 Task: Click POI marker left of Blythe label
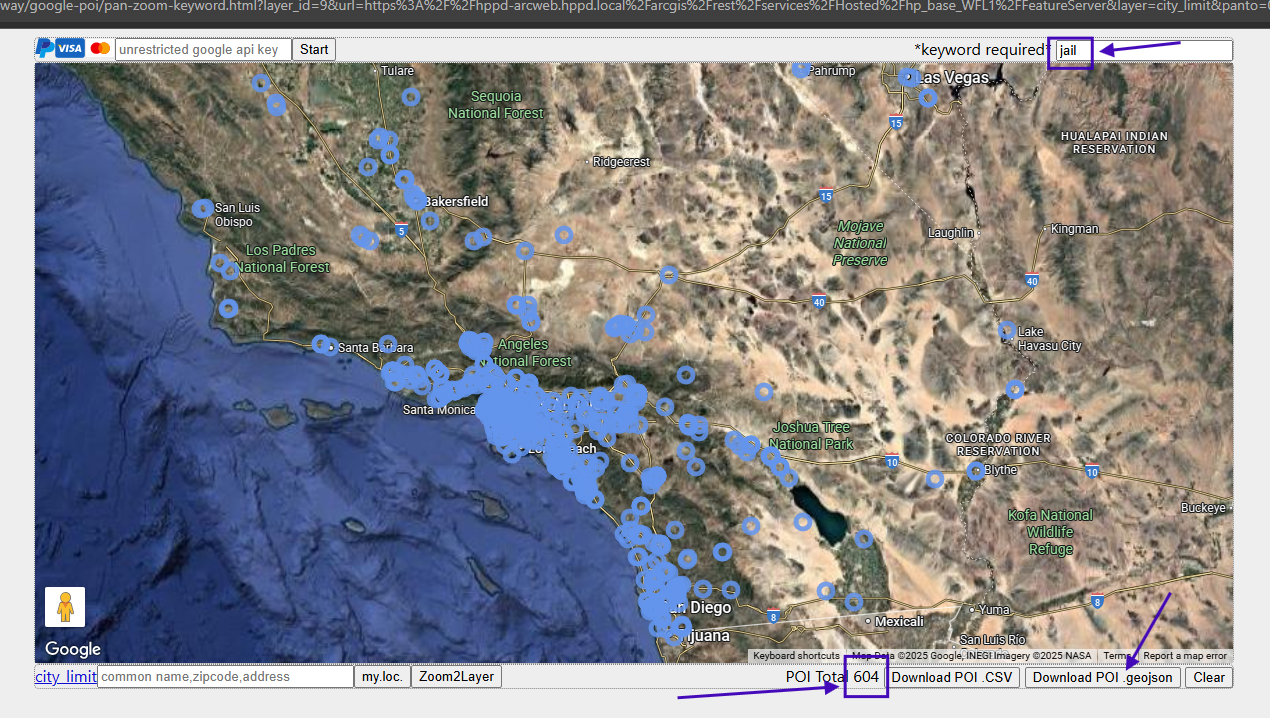tap(975, 471)
